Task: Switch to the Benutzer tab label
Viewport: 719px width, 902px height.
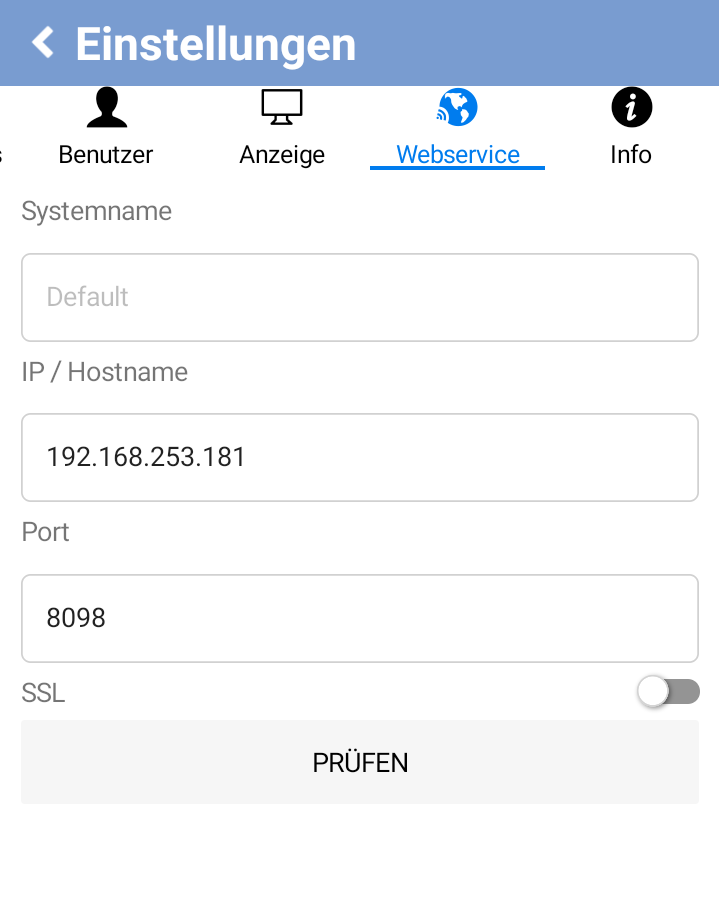Action: pyautogui.click(x=106, y=155)
